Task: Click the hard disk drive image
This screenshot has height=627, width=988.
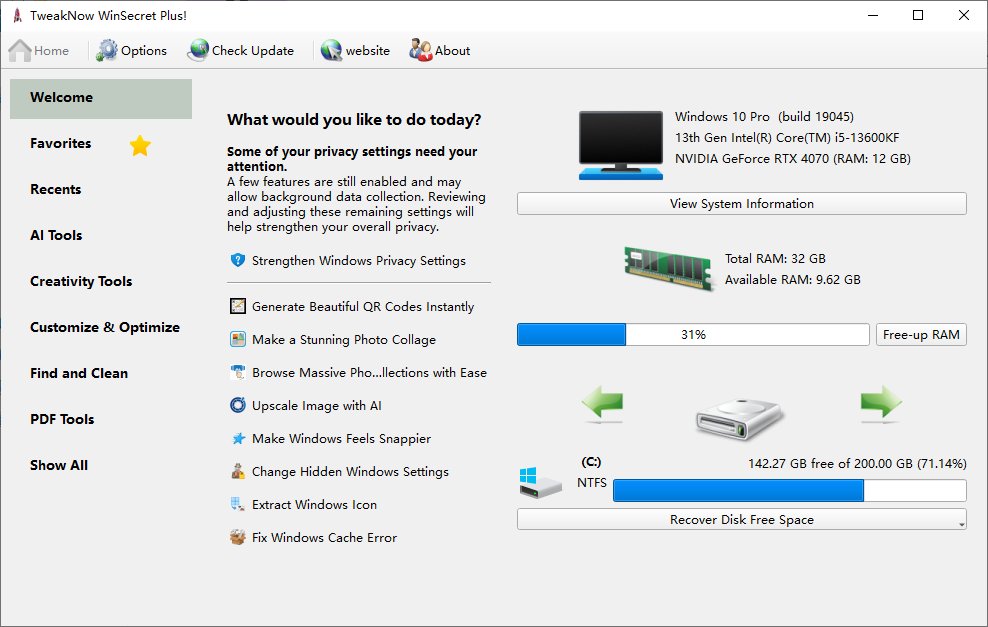Action: [x=740, y=418]
